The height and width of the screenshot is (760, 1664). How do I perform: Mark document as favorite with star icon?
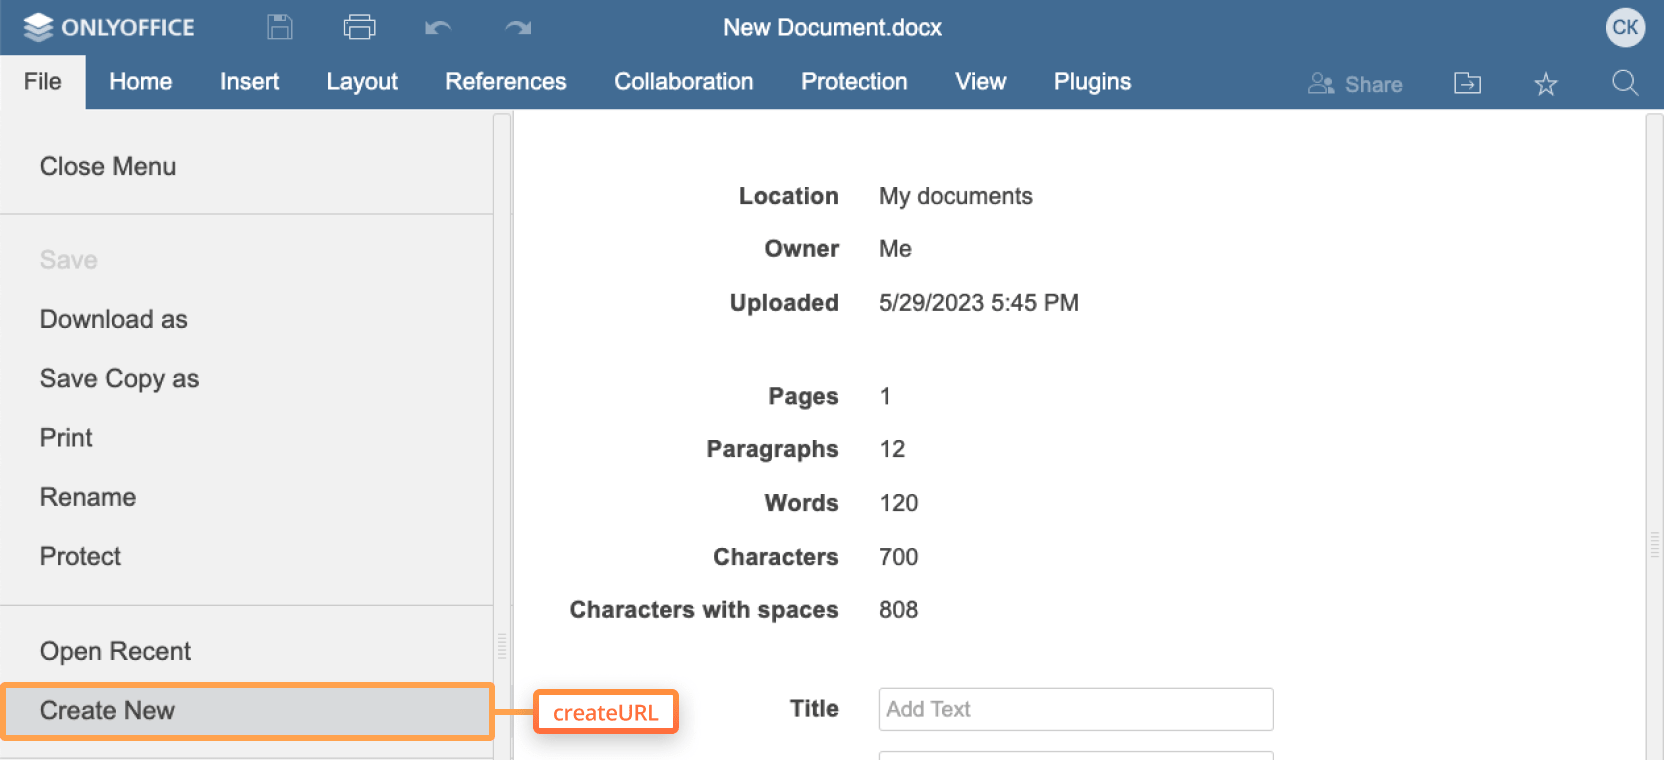[x=1546, y=84]
